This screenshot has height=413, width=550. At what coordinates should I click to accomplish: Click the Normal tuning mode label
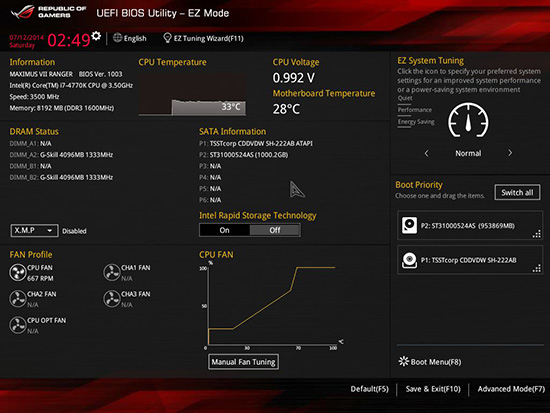pos(468,153)
